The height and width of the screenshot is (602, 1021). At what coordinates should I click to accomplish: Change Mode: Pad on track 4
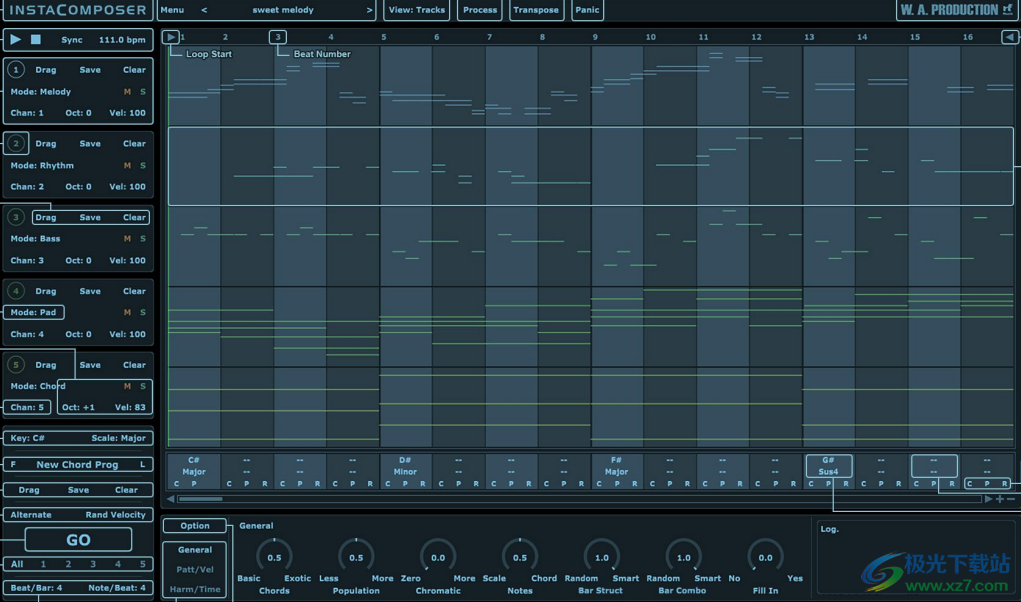pyautogui.click(x=35, y=312)
